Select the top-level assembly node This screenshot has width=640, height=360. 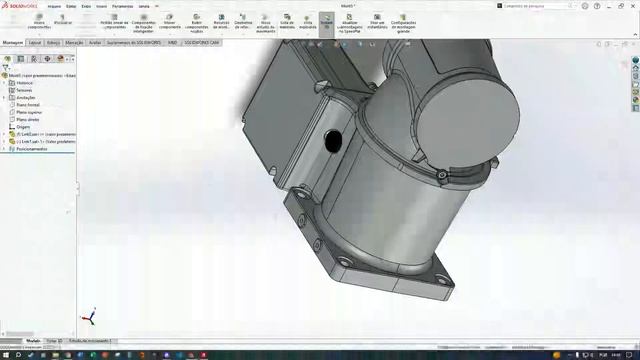[39, 76]
